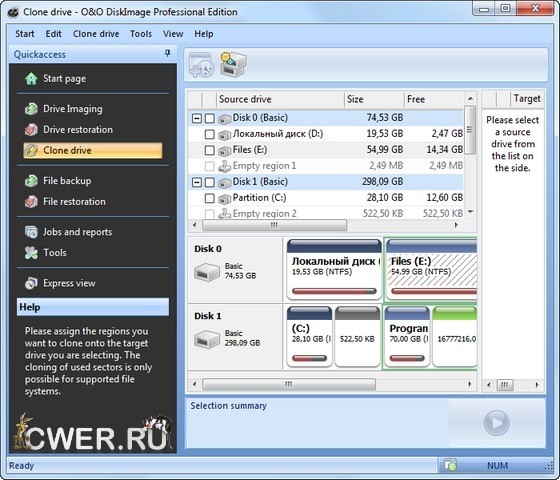Open the View menu
Screen dimensions: 560x480
[x=173, y=34]
